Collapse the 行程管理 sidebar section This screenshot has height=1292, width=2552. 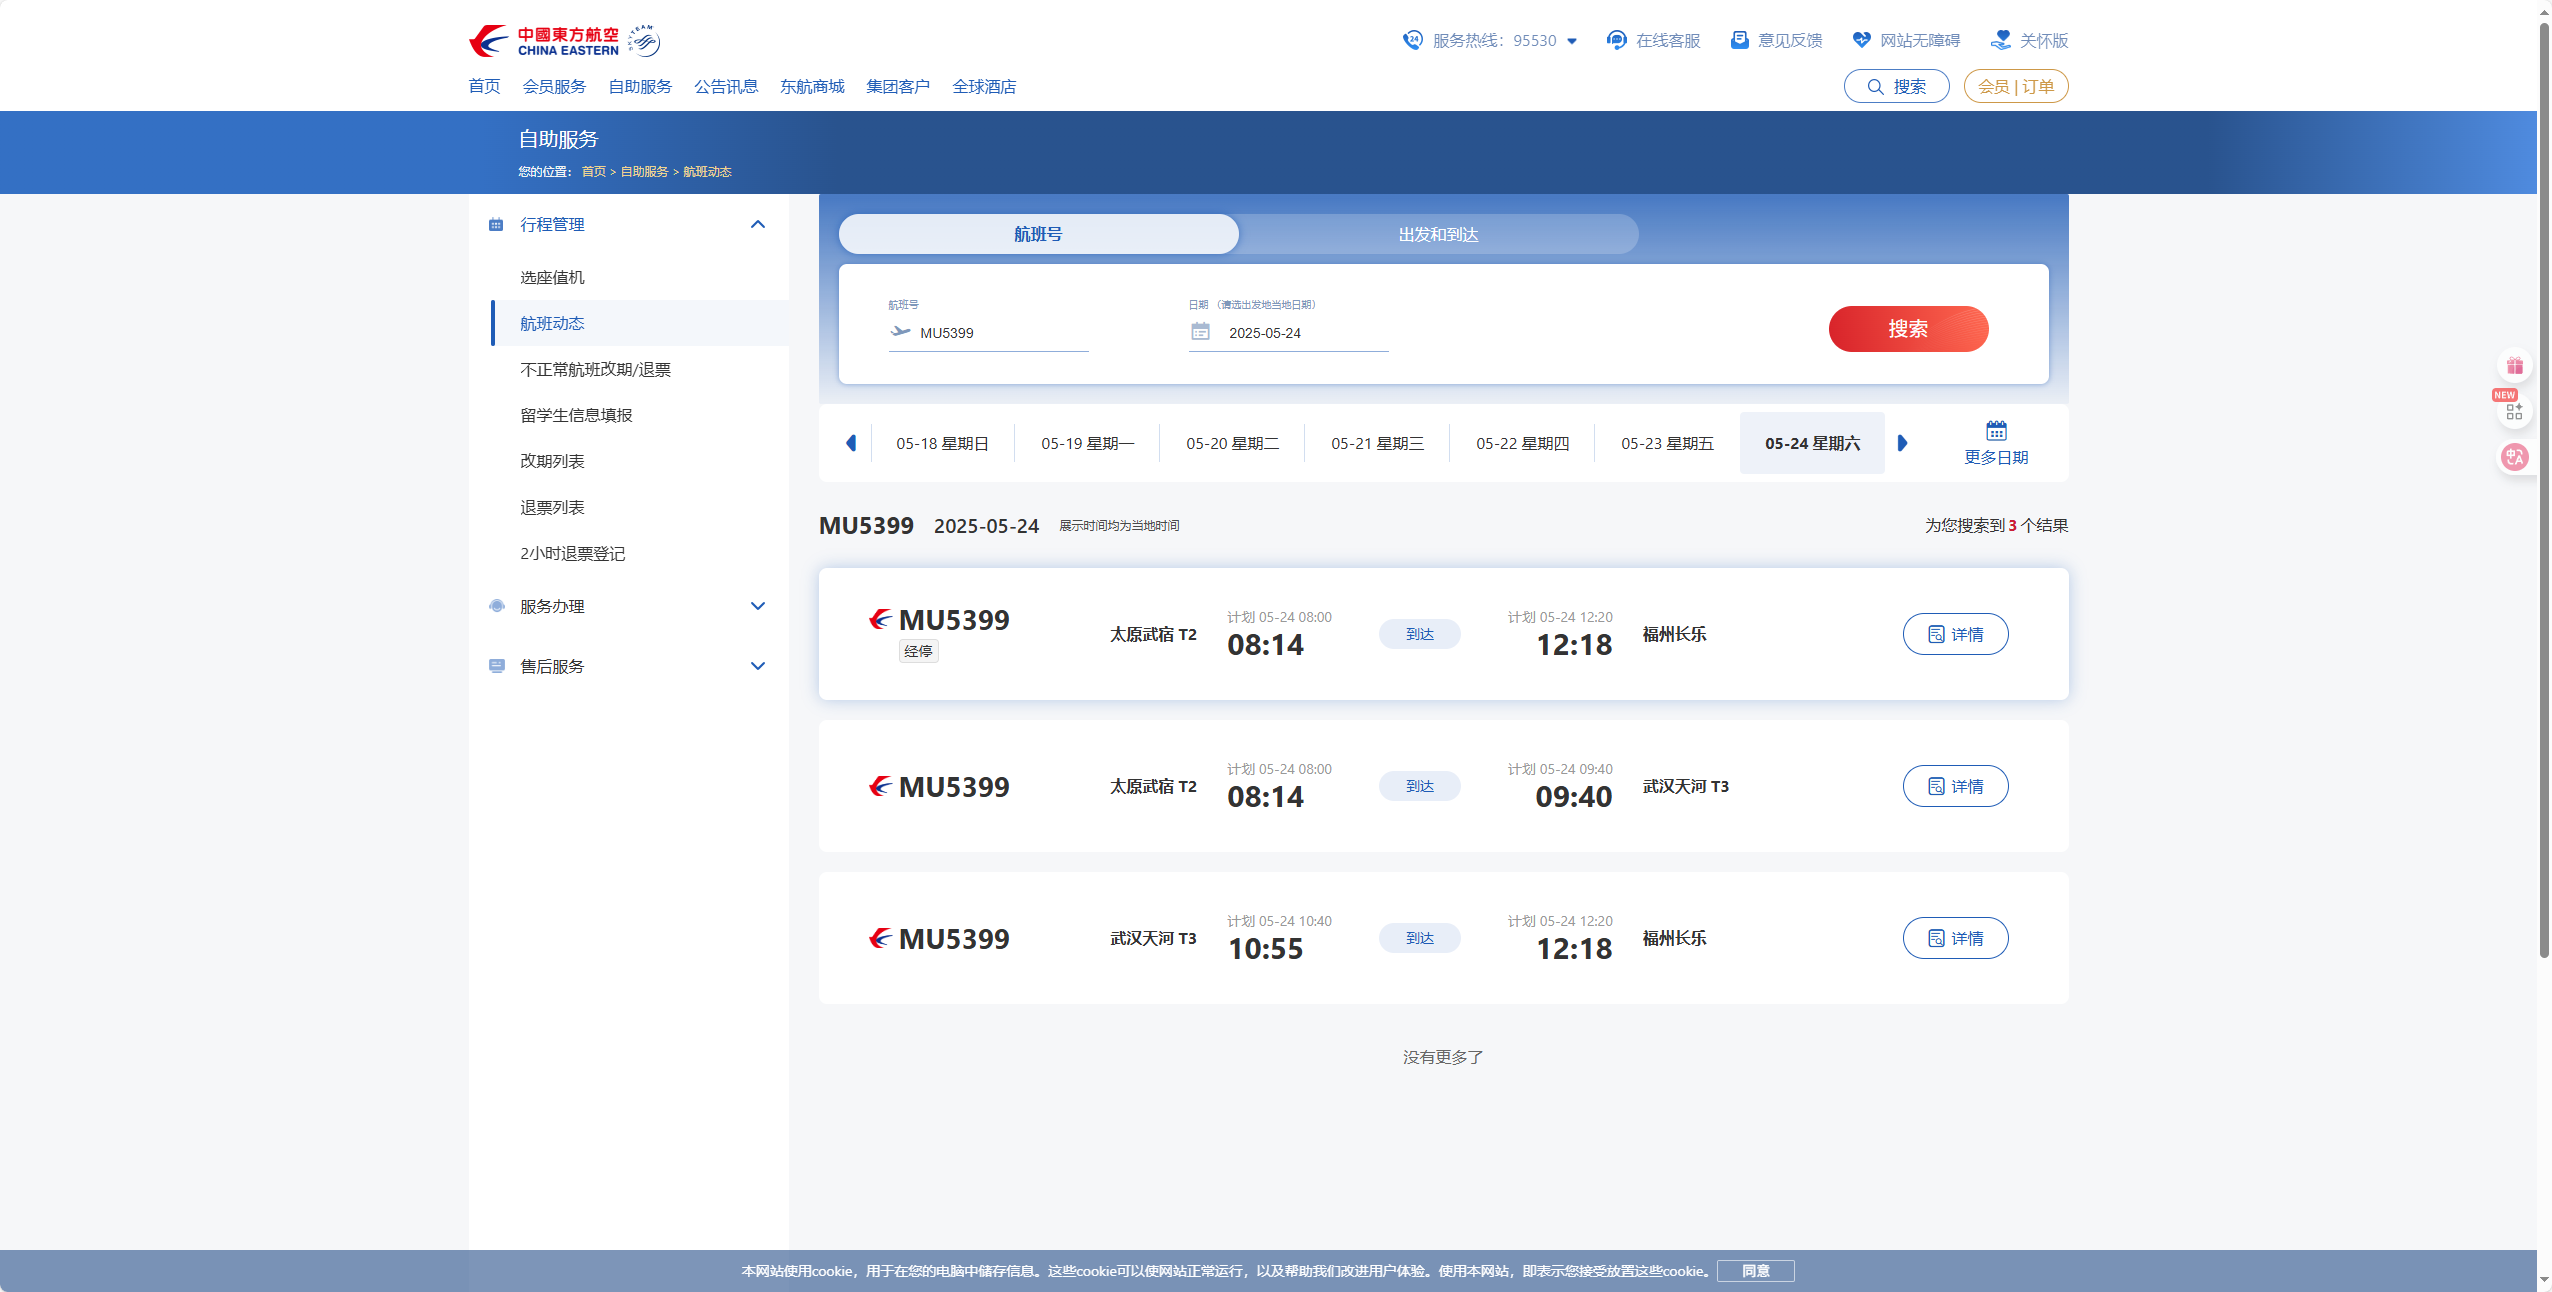(x=757, y=224)
